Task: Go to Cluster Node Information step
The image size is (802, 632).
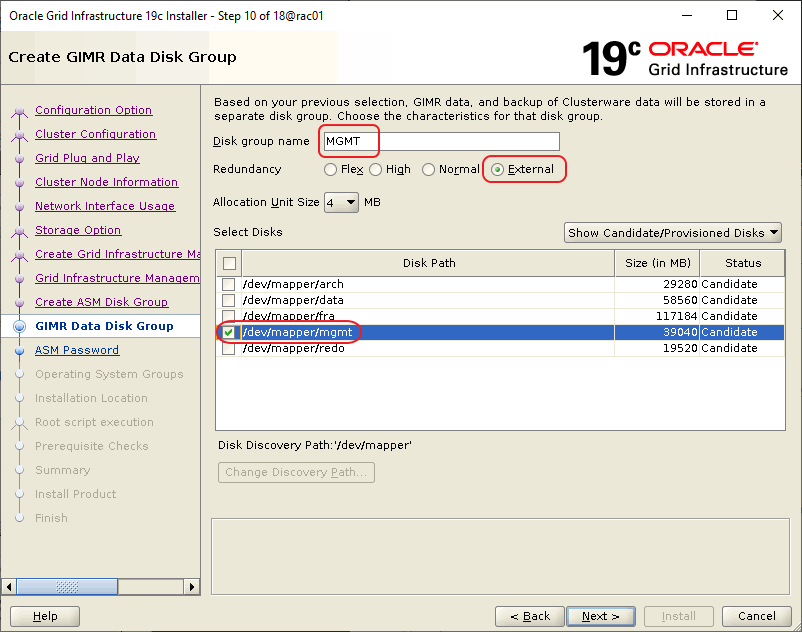Action: tap(106, 182)
